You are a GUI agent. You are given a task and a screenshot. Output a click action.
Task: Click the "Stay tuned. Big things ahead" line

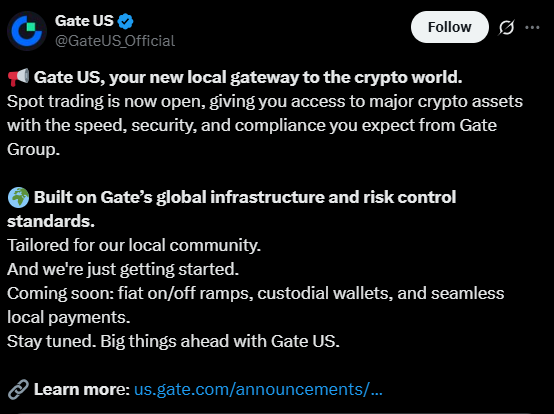(x=173, y=342)
